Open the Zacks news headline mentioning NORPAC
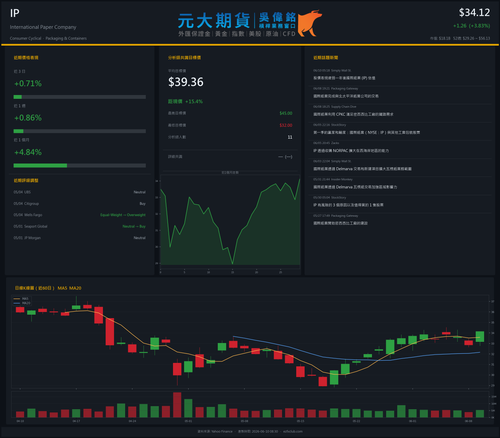500x438 pixels. 351,151
